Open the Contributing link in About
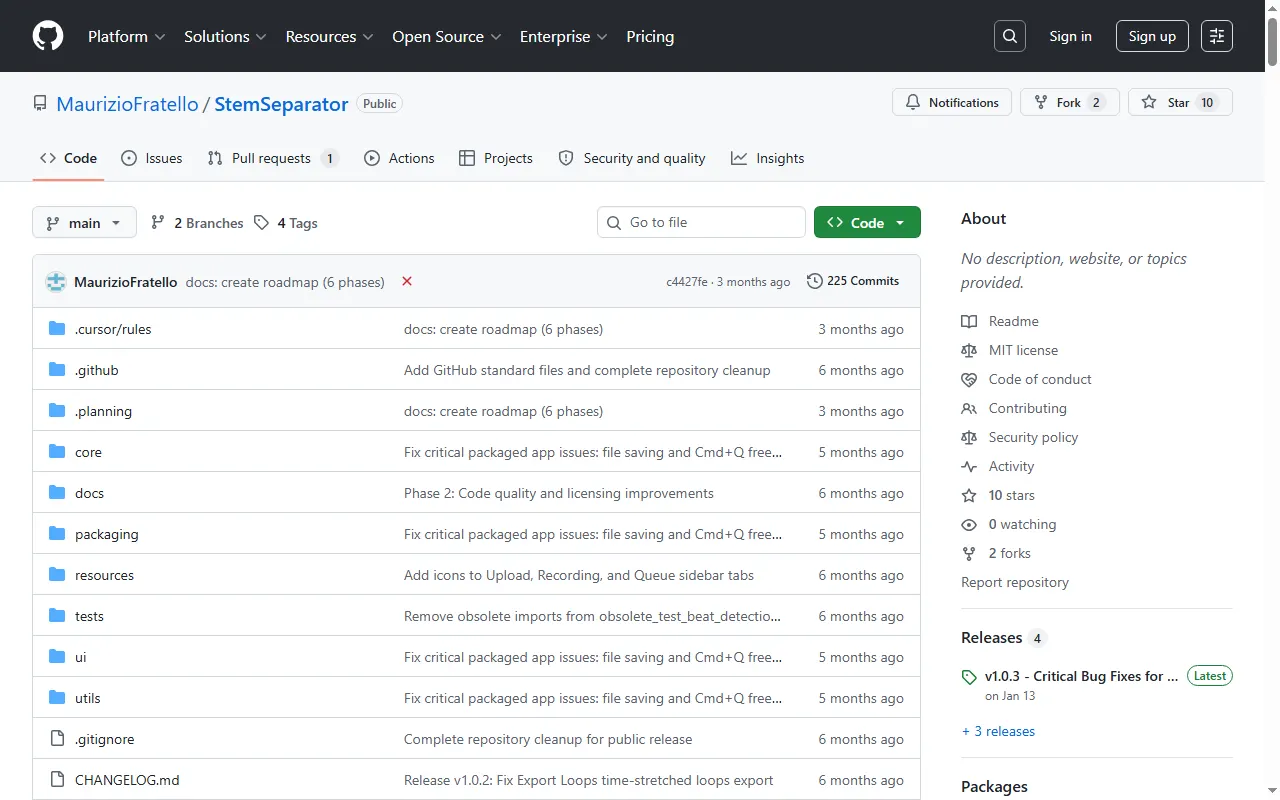The height and width of the screenshot is (800, 1280). pos(1028,408)
